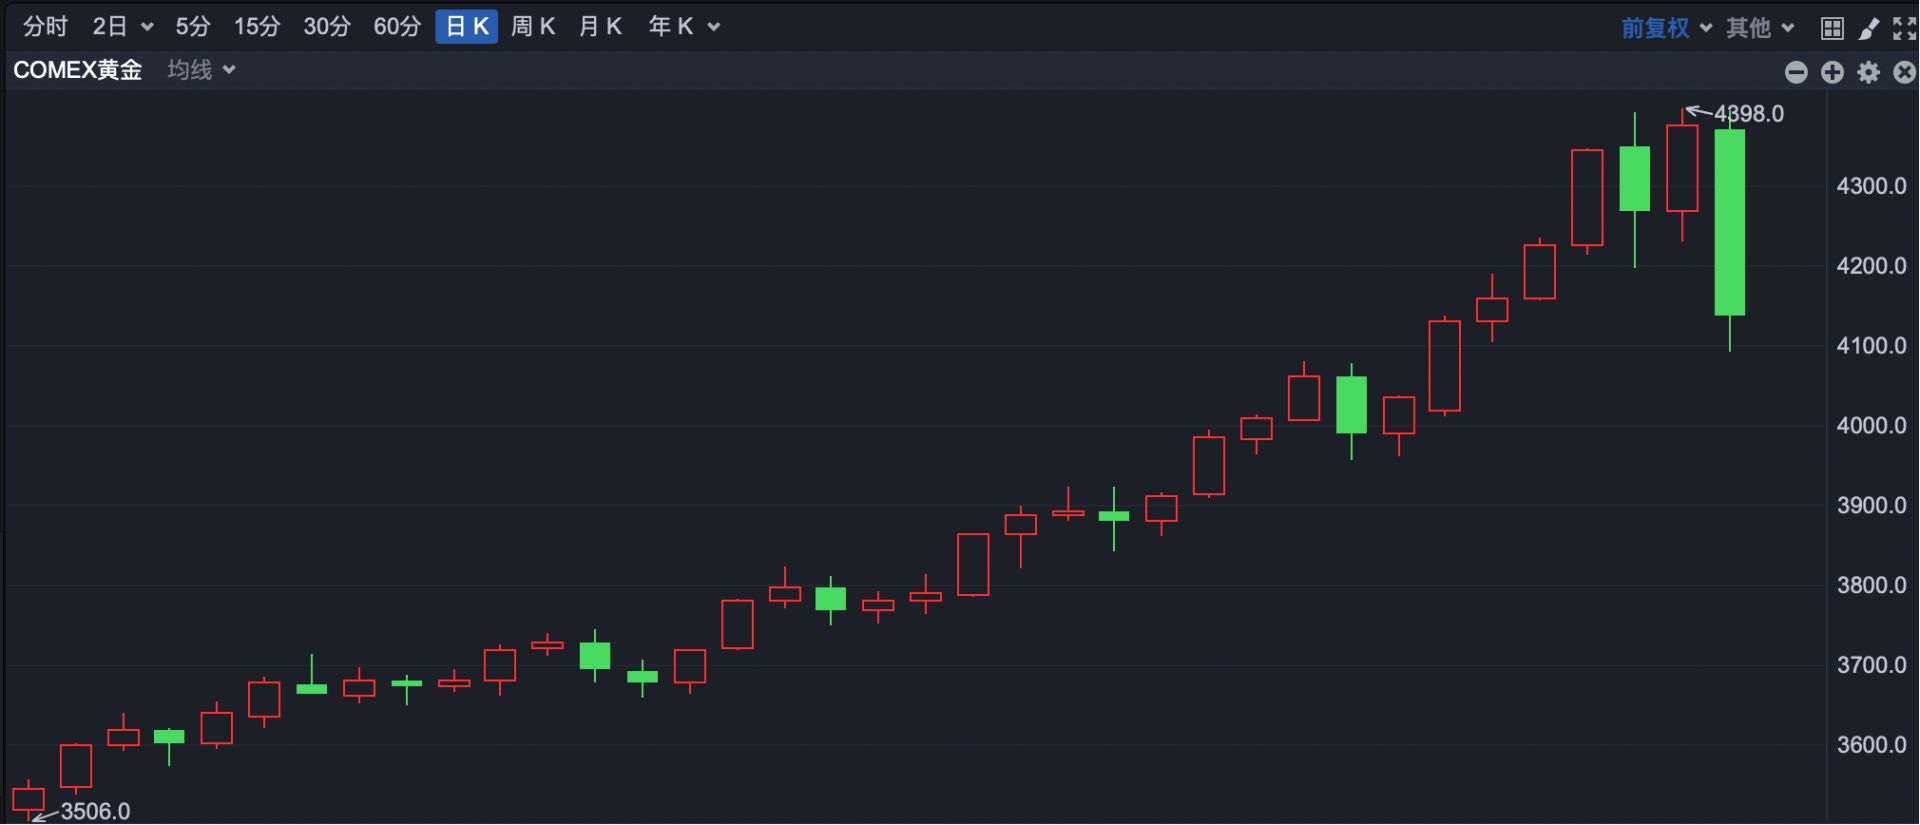Open the grid layout view icon
Viewport: 1920px width, 825px height.
(1832, 28)
